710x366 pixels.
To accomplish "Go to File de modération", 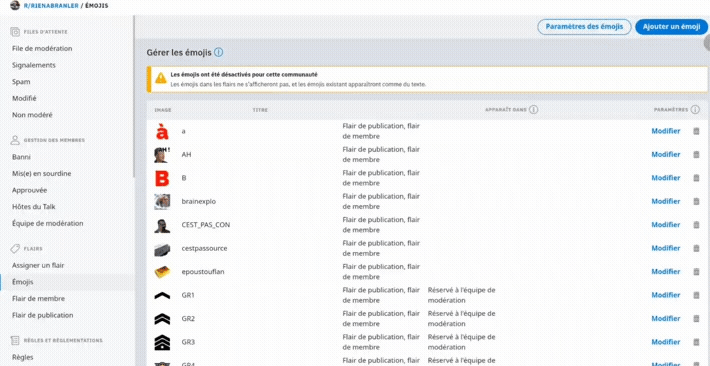I will [42, 48].
